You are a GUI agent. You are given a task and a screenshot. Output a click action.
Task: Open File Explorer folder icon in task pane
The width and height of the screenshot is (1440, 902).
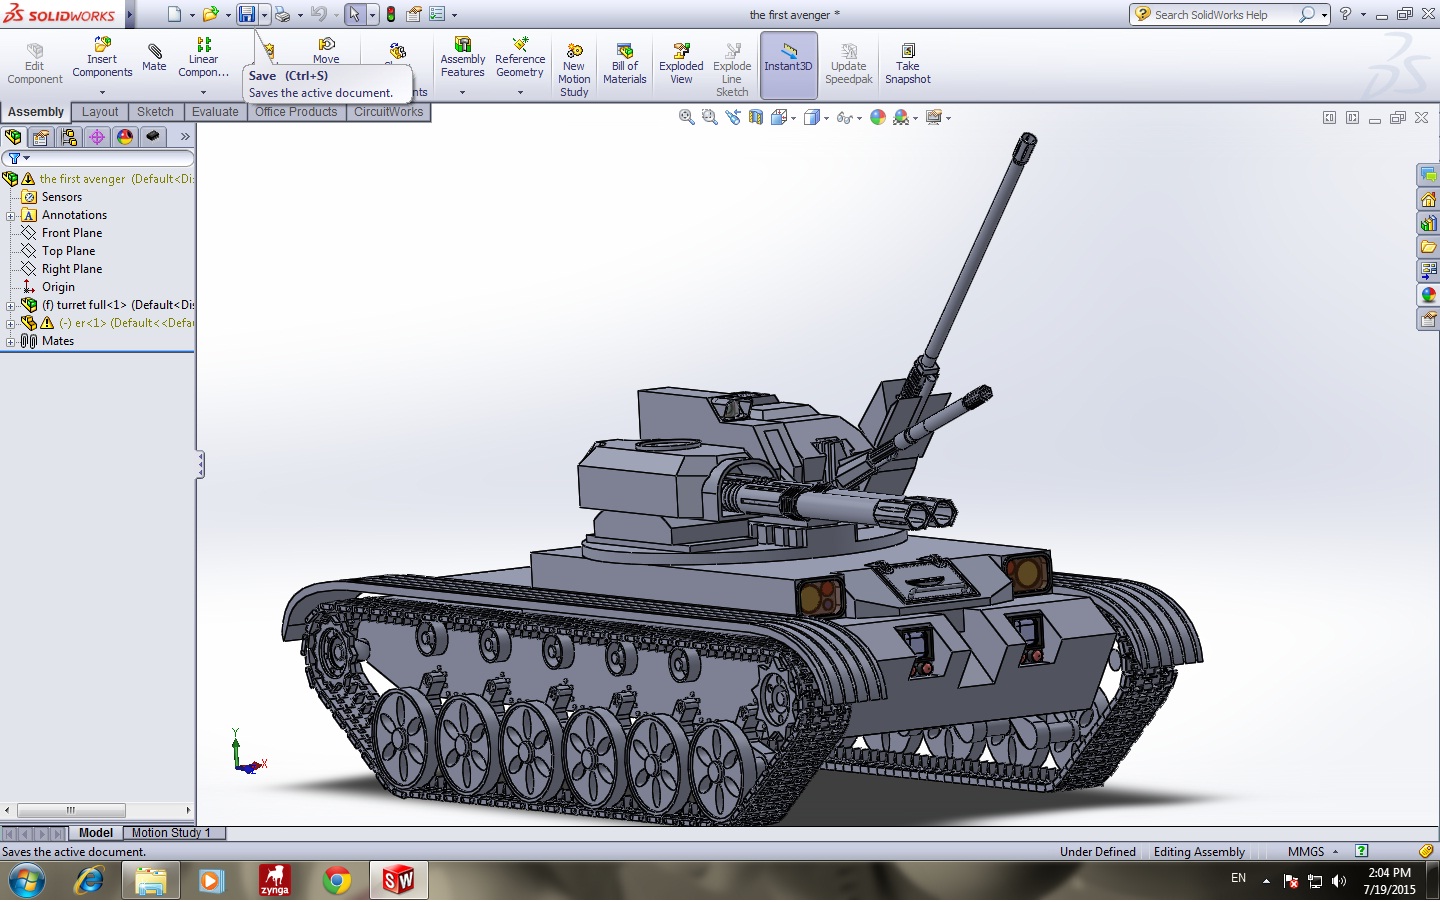tap(1428, 247)
